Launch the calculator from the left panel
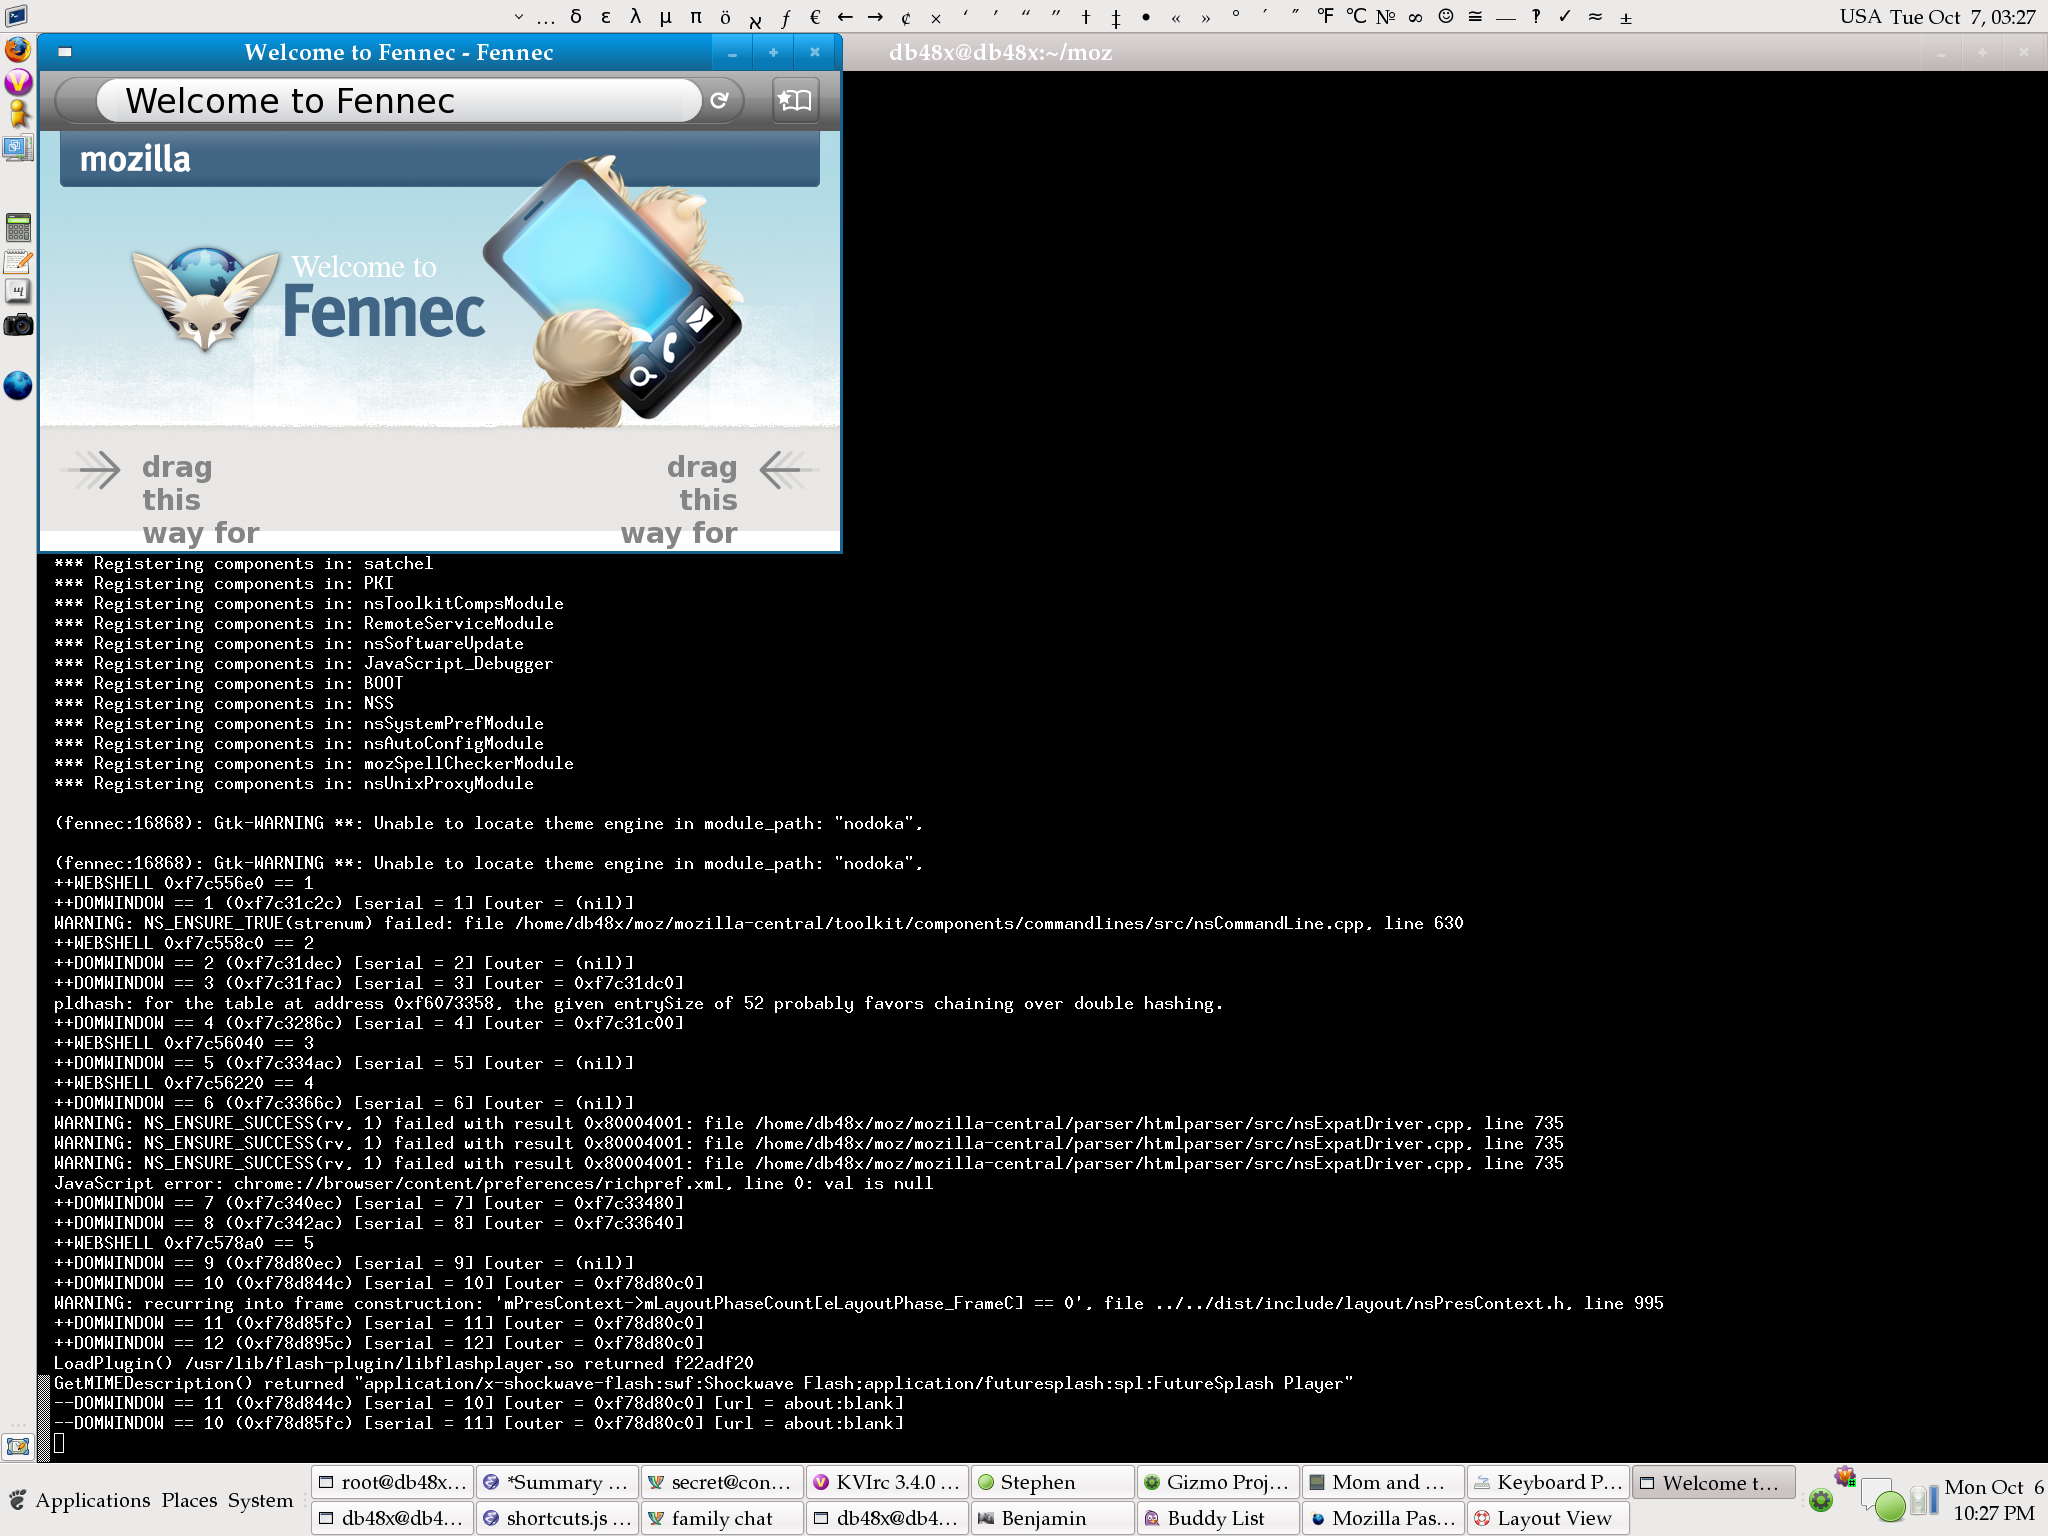The height and width of the screenshot is (1536, 2048). [x=18, y=227]
